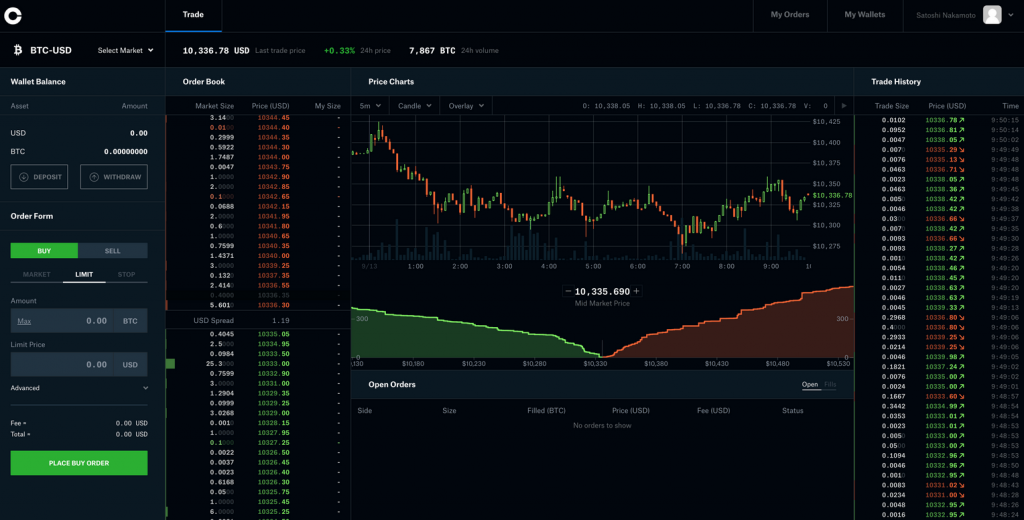Viewport: 1024px width, 520px height.
Task: Expand the Candle chart type dropdown
Action: [415, 105]
